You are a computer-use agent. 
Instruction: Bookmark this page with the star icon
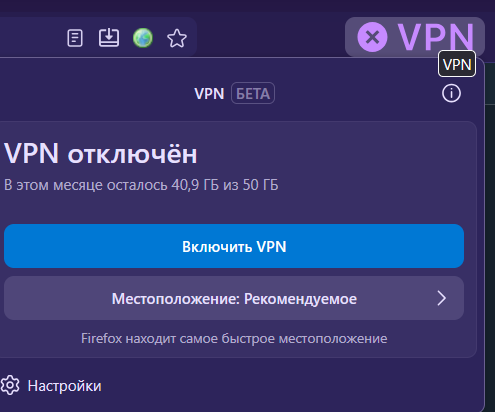(x=177, y=38)
